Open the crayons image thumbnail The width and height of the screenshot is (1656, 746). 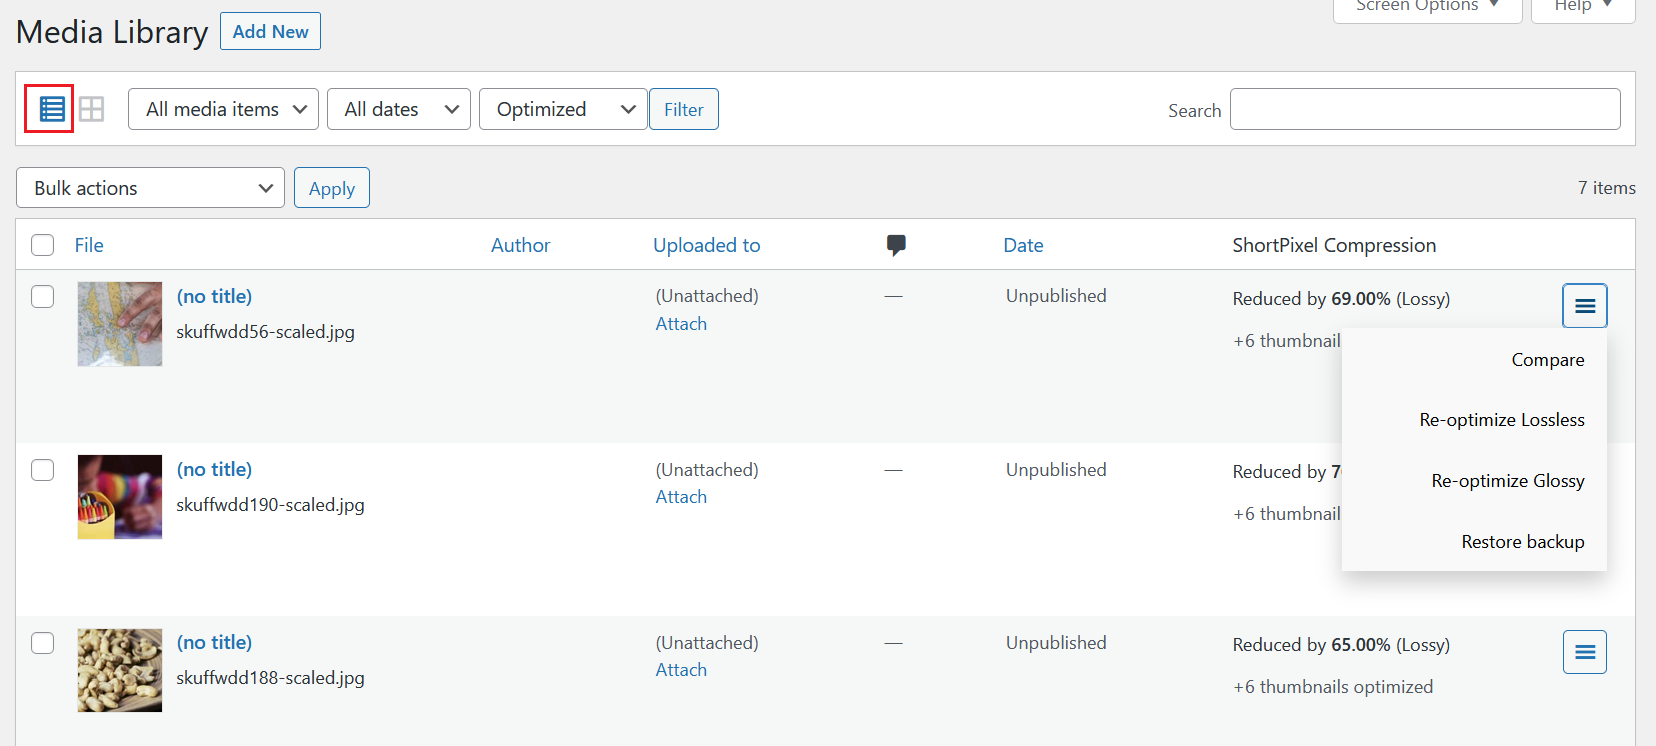(120, 497)
